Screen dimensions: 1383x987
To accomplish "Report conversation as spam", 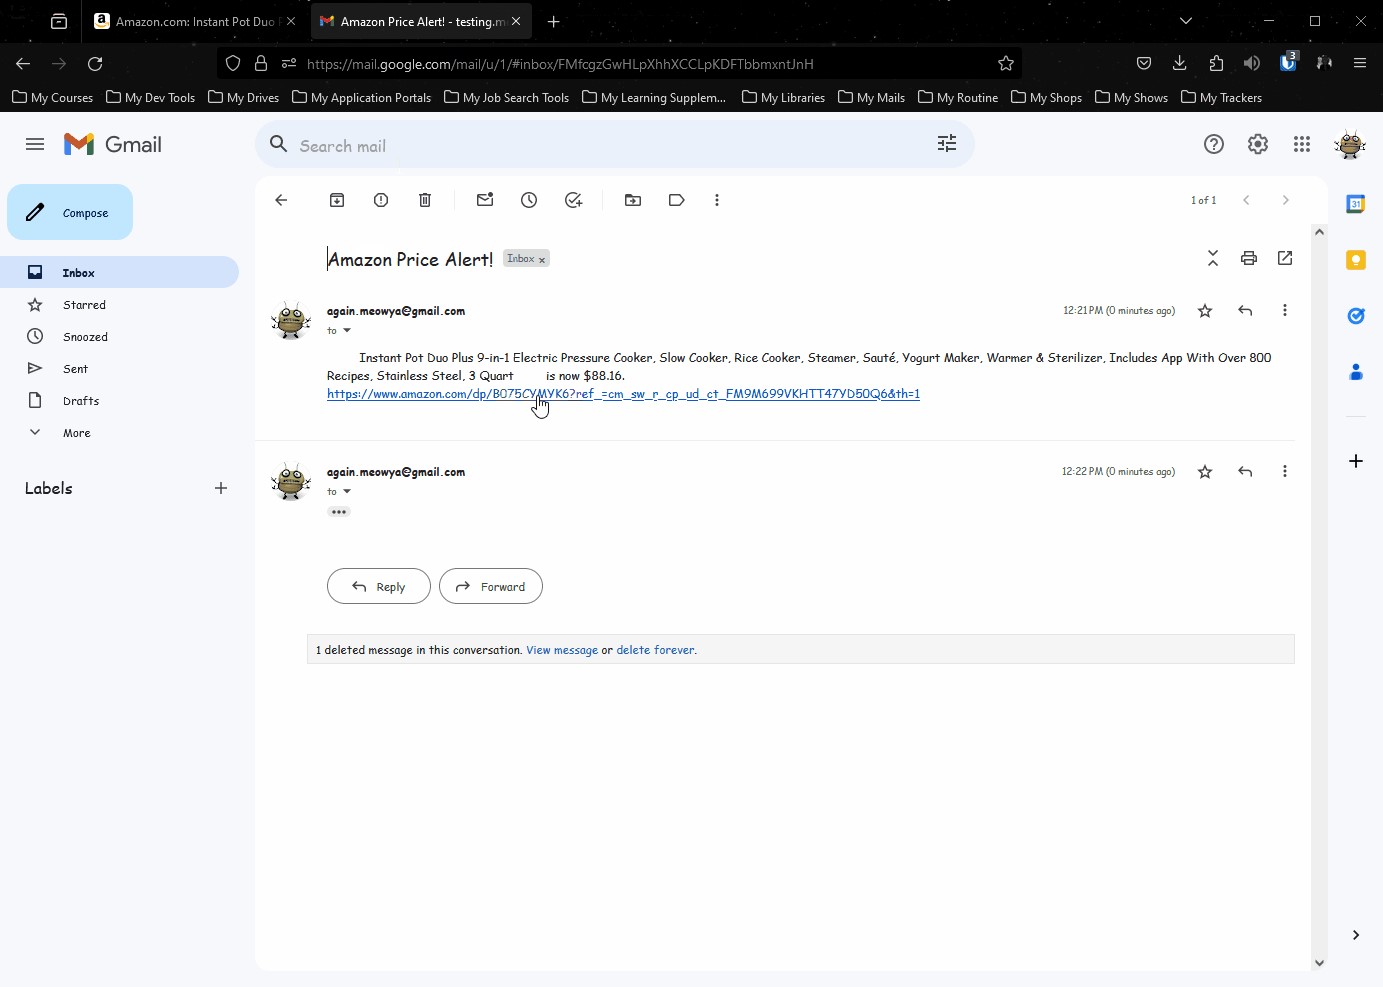I will tap(381, 200).
